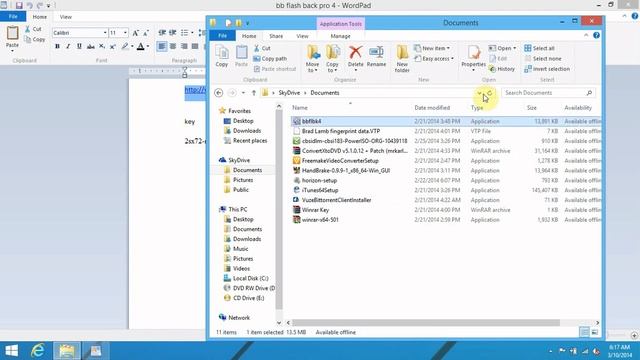Open the WordPad File menu
This screenshot has height=360, width=640.
coord(13,17)
